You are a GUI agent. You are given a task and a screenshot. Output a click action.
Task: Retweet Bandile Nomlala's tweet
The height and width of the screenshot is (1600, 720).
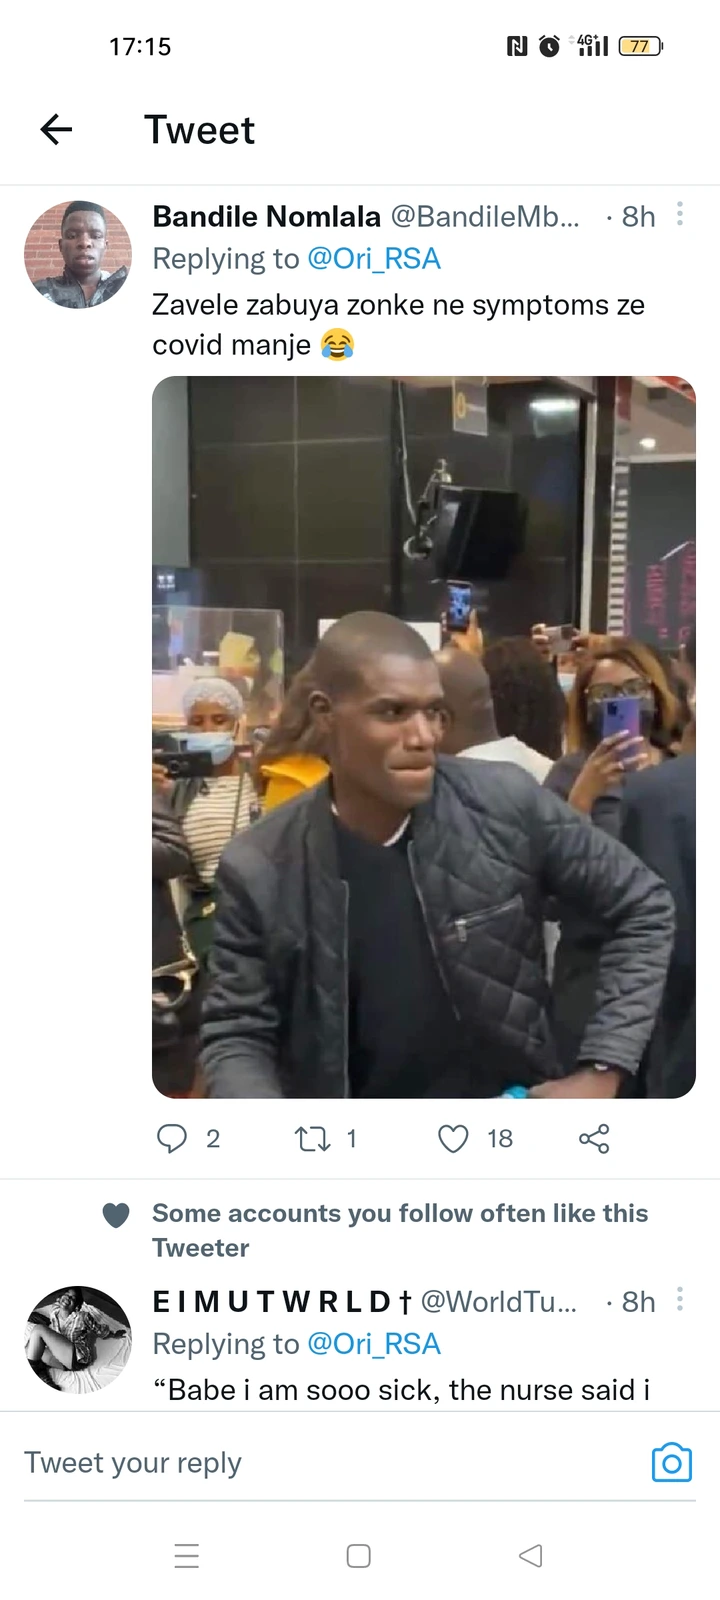tap(313, 1138)
